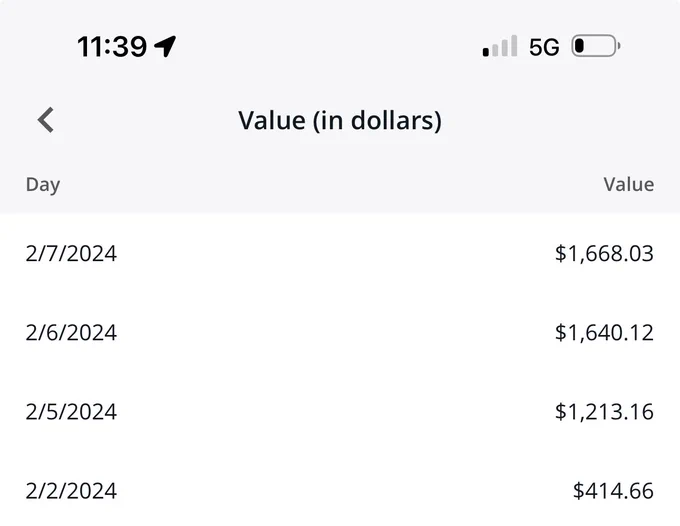
Task: Select the 2/7/2024 date text
Action: (71, 254)
